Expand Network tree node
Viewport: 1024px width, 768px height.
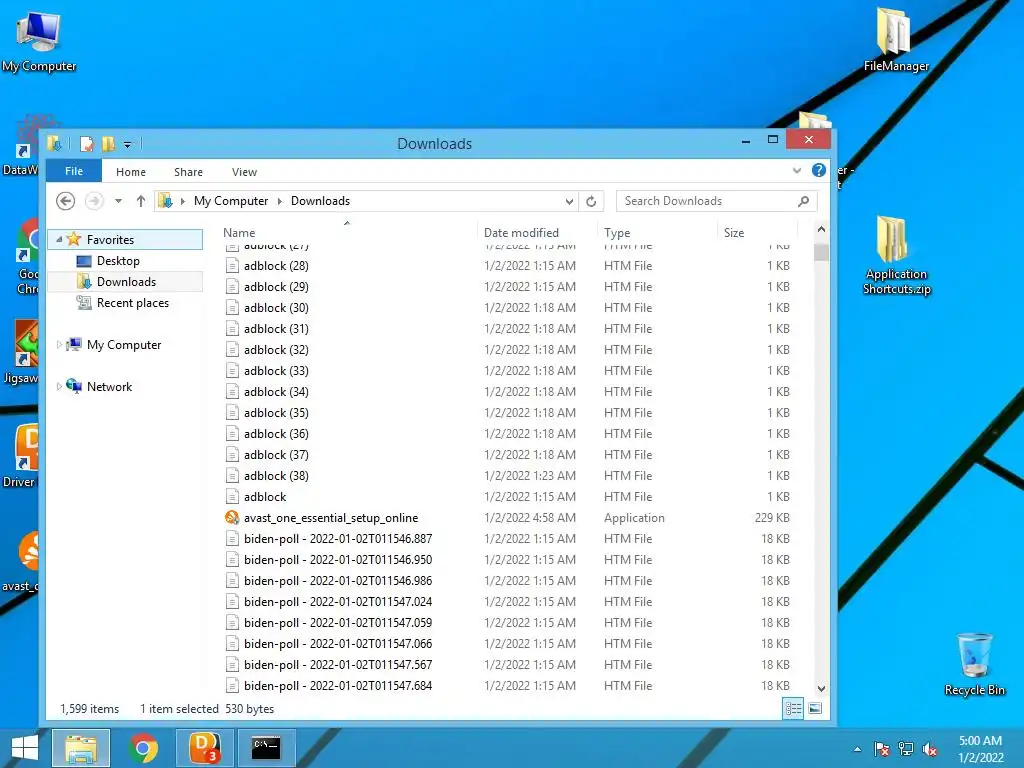[59, 387]
